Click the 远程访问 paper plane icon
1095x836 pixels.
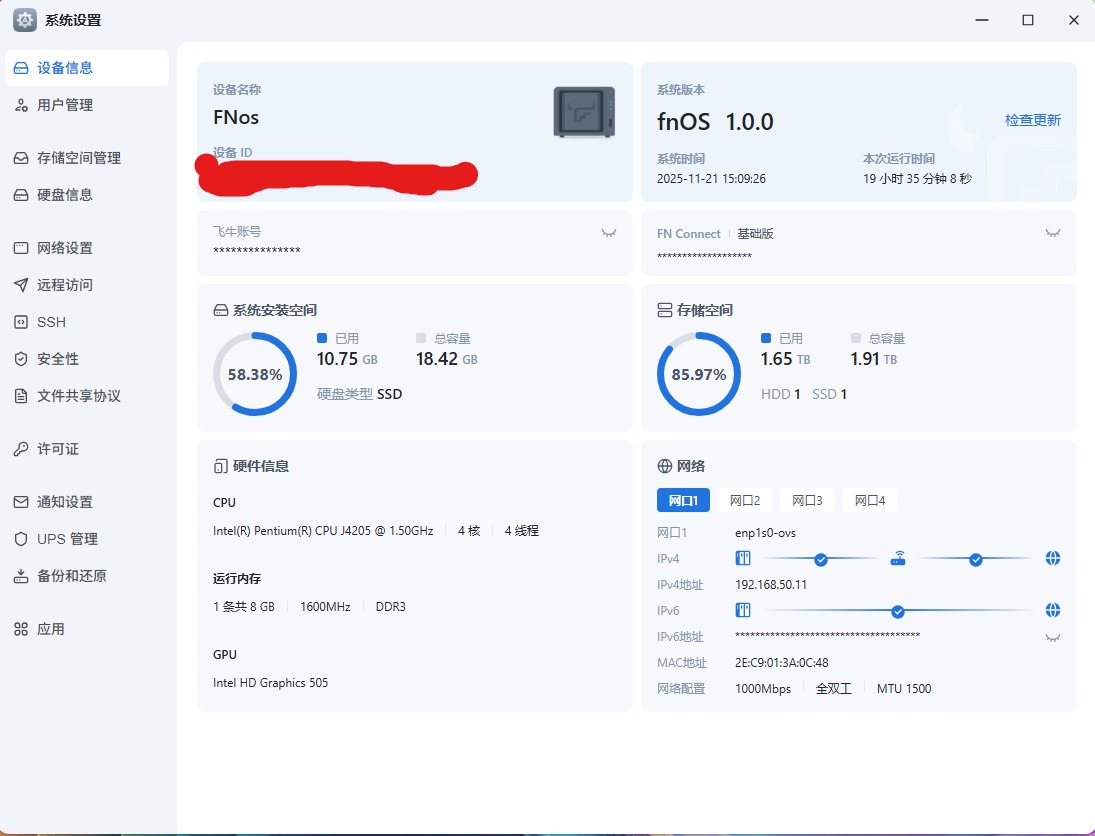[21, 285]
